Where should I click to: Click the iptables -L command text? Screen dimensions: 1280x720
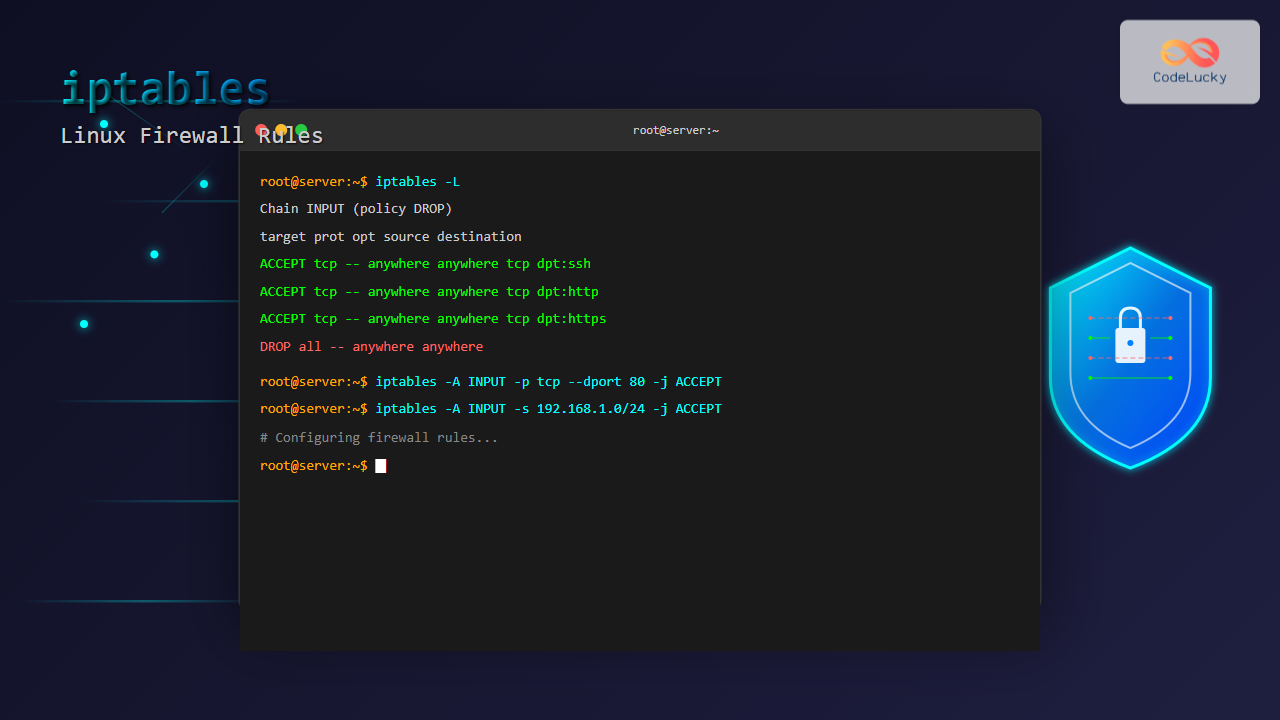point(418,181)
